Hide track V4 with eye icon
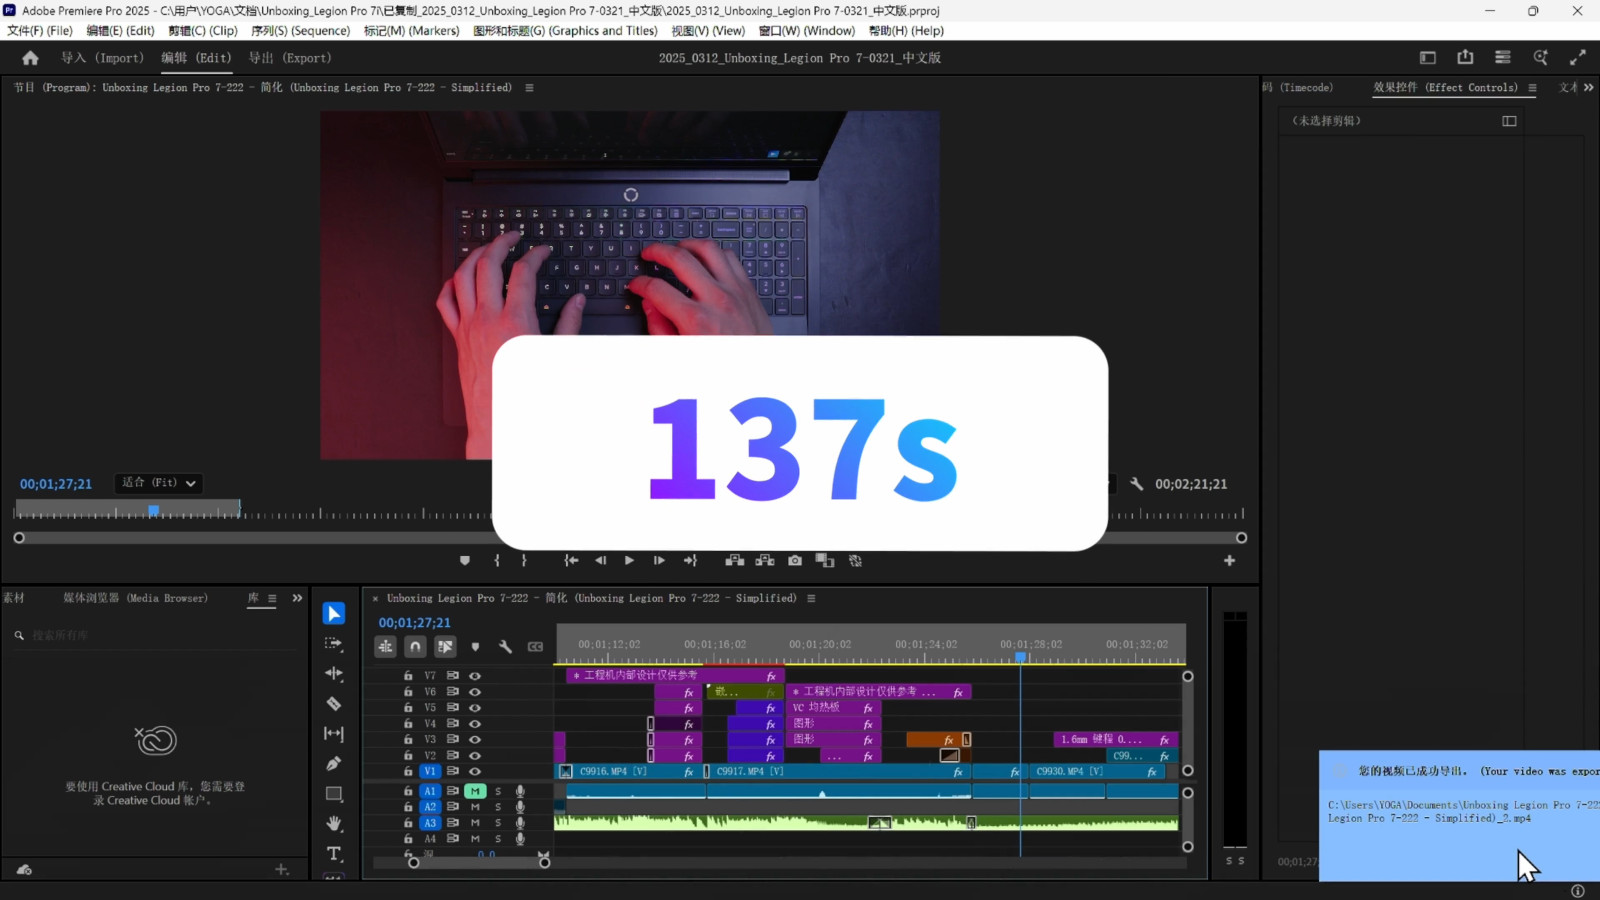1600x900 pixels. pyautogui.click(x=475, y=724)
